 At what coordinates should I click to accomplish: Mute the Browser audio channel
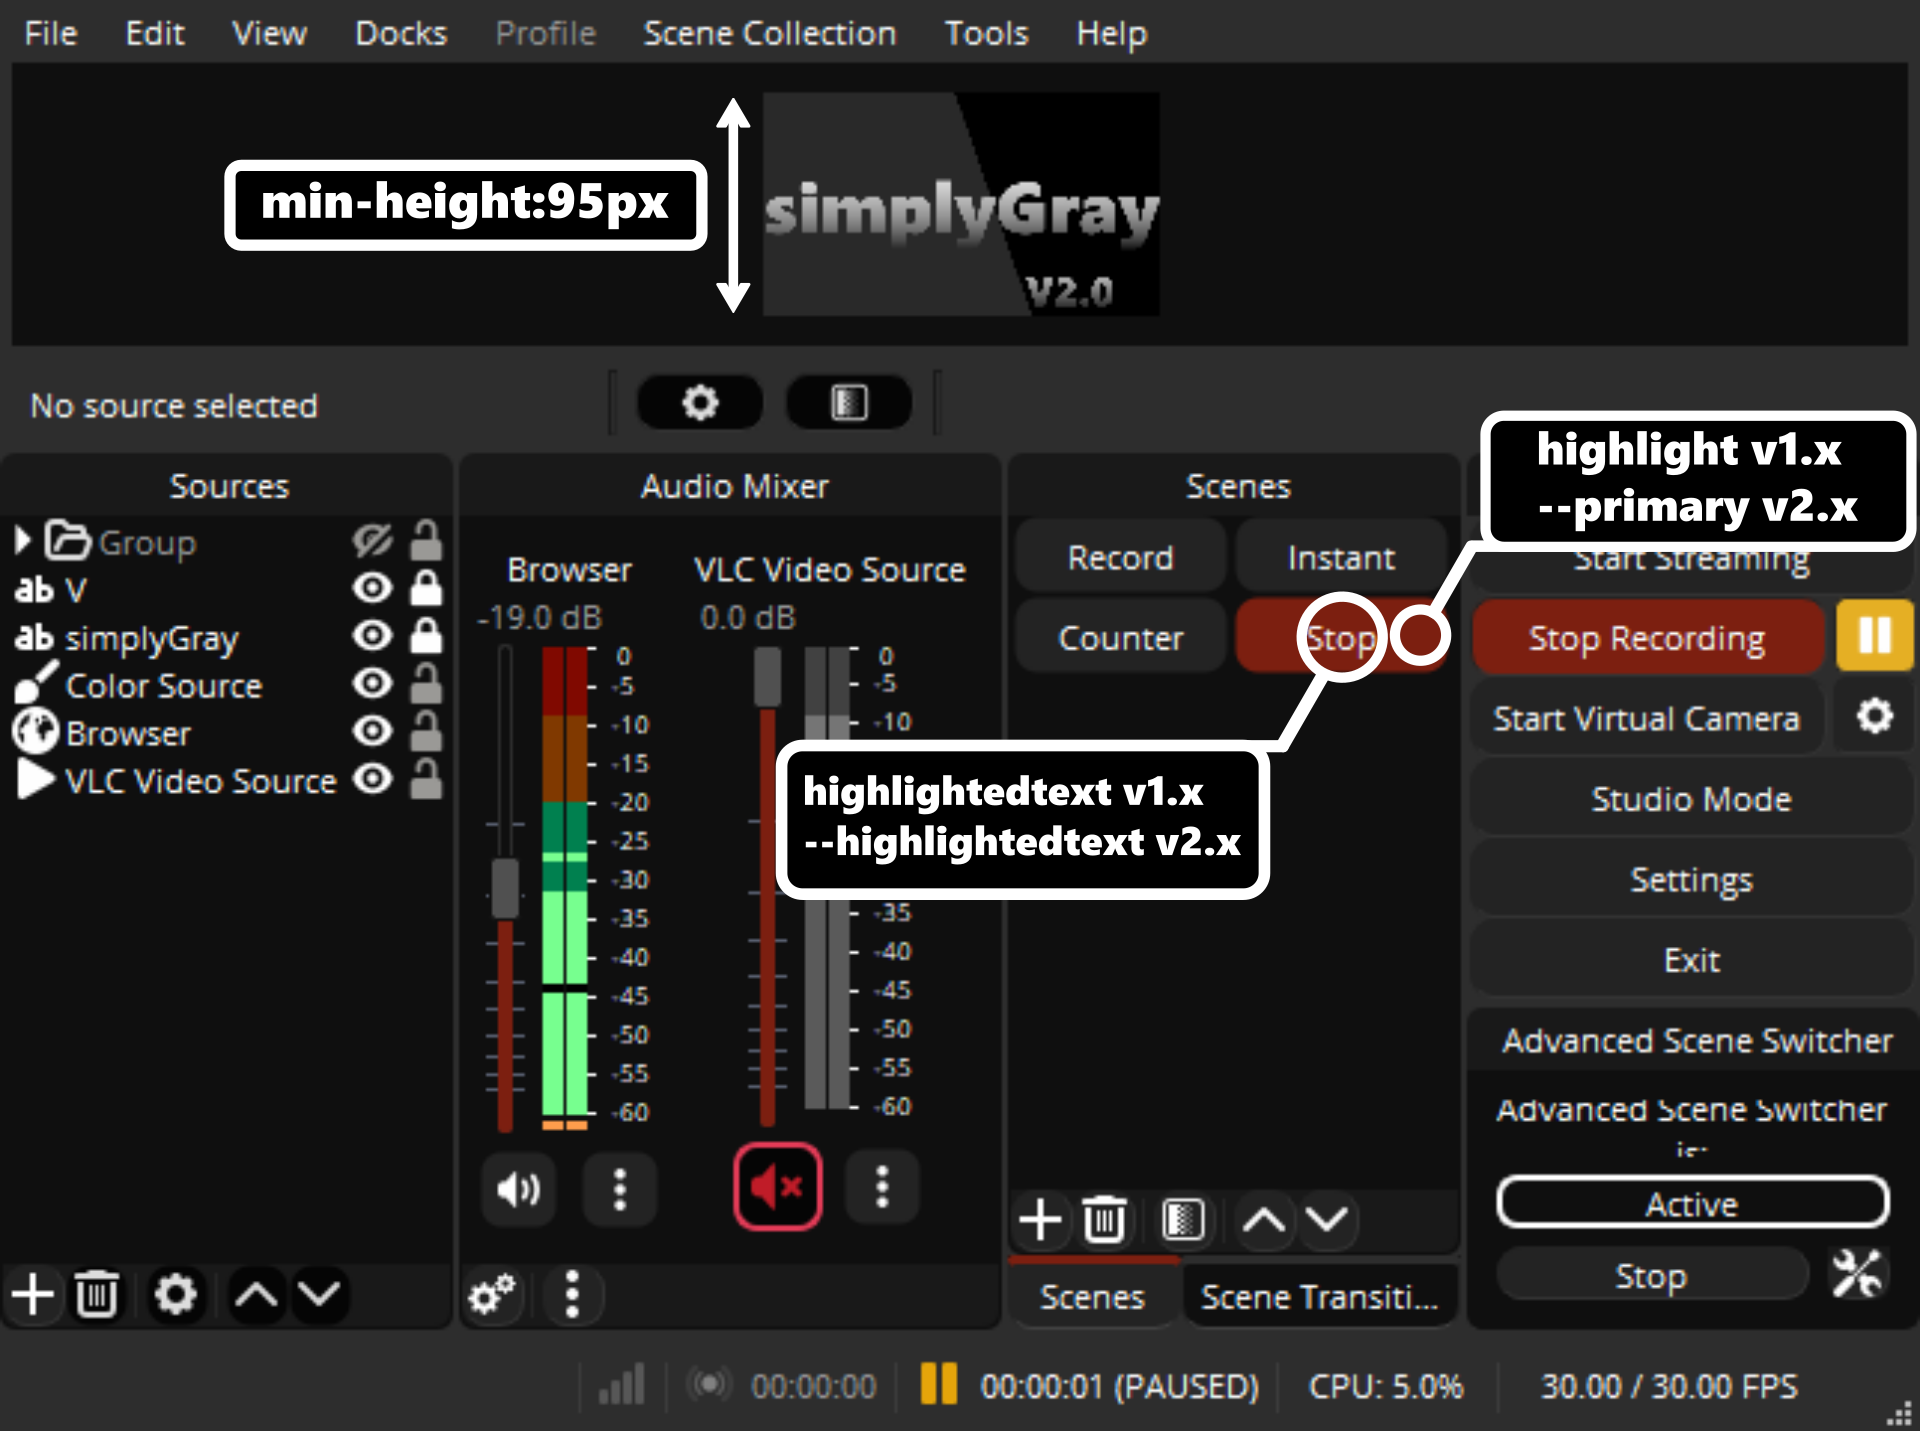coord(518,1189)
